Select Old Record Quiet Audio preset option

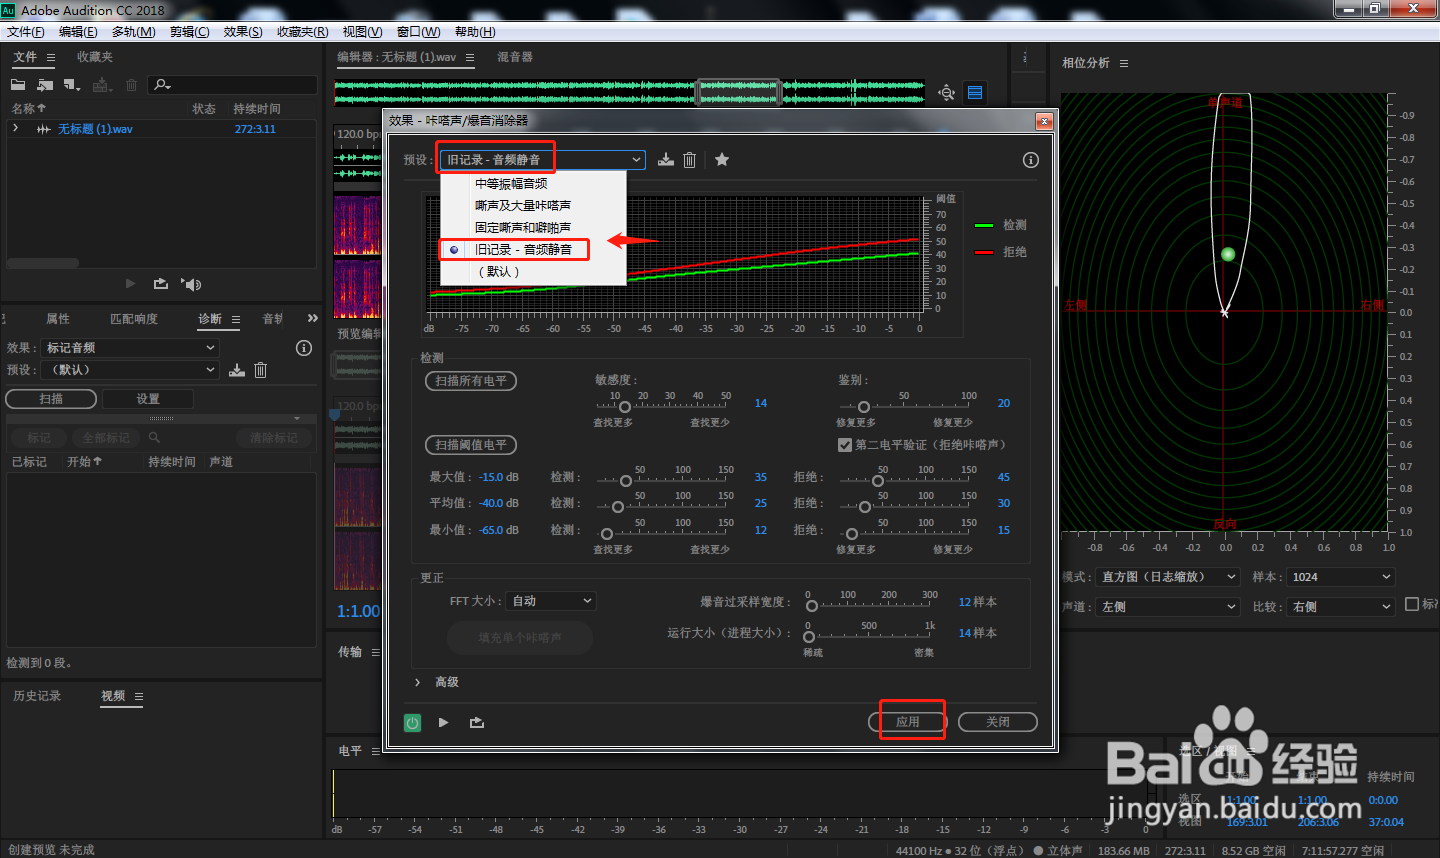coord(533,250)
